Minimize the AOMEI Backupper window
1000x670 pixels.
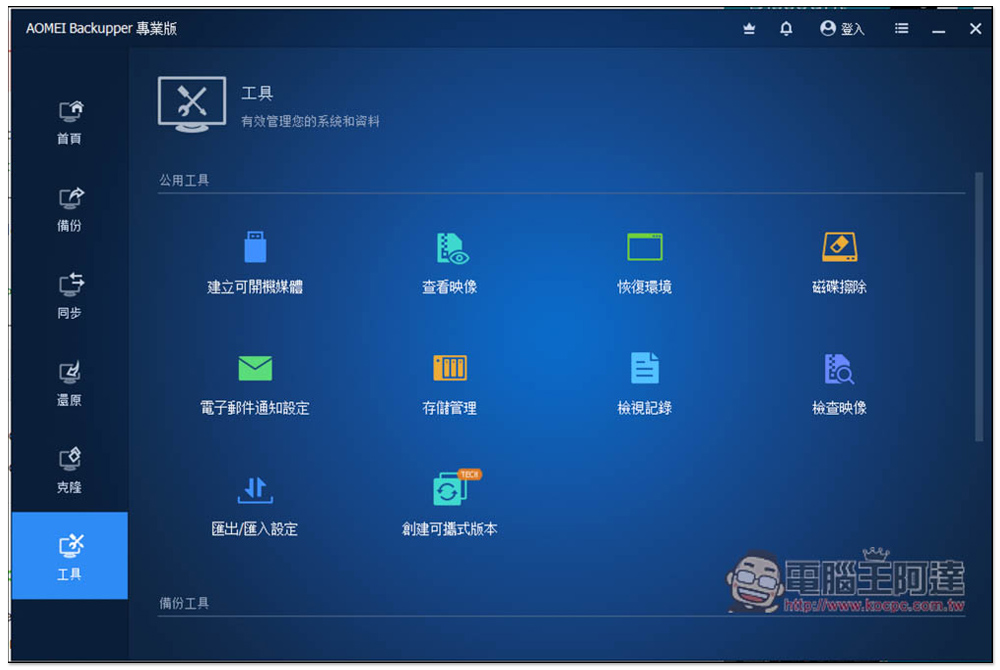938,29
